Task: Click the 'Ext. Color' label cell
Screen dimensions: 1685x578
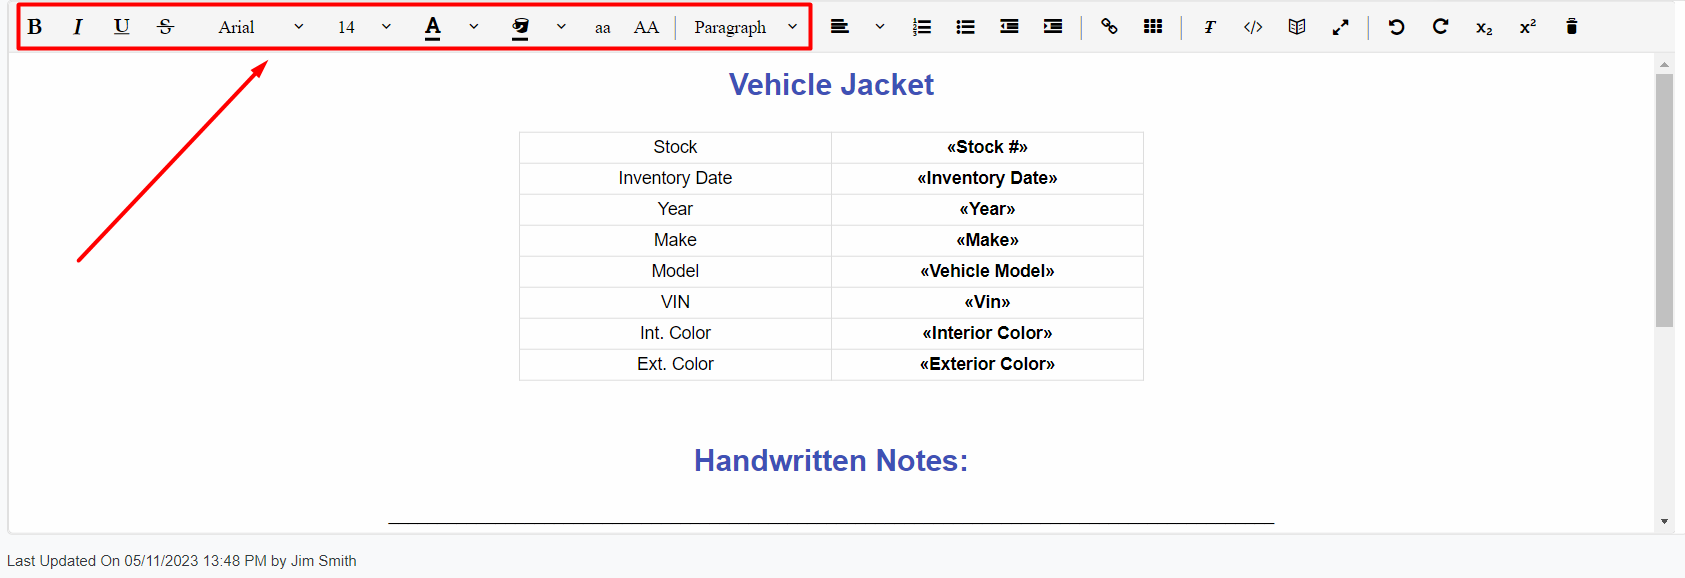Action: point(675,364)
